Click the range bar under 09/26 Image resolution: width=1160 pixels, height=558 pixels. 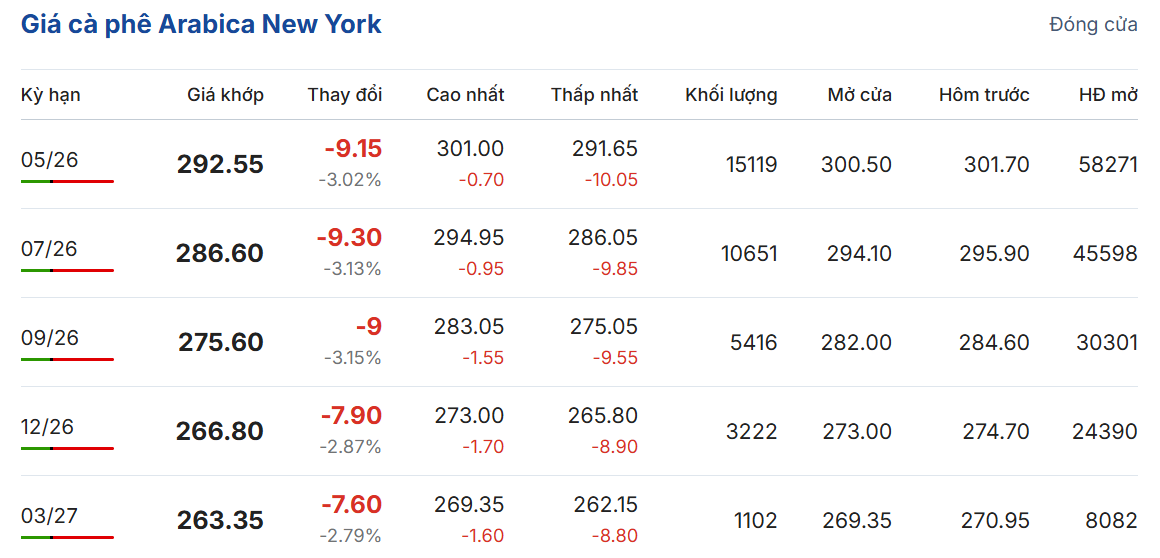click(x=67, y=359)
